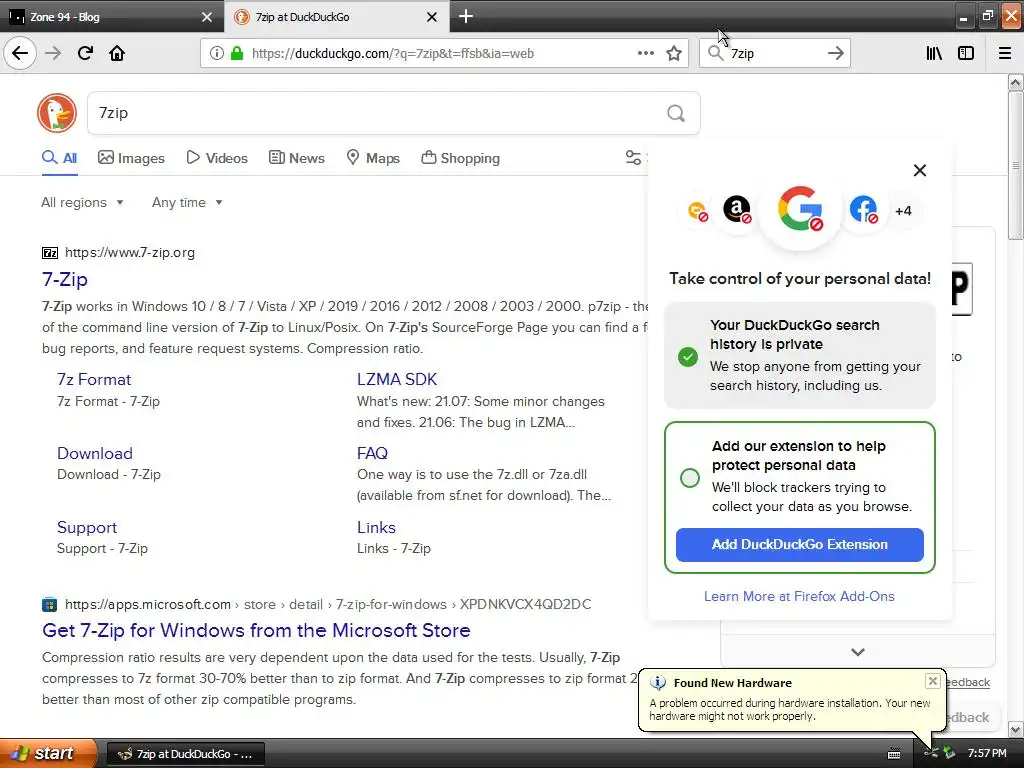Expand the All regions dropdown
The width and height of the screenshot is (1024, 768).
tap(82, 202)
